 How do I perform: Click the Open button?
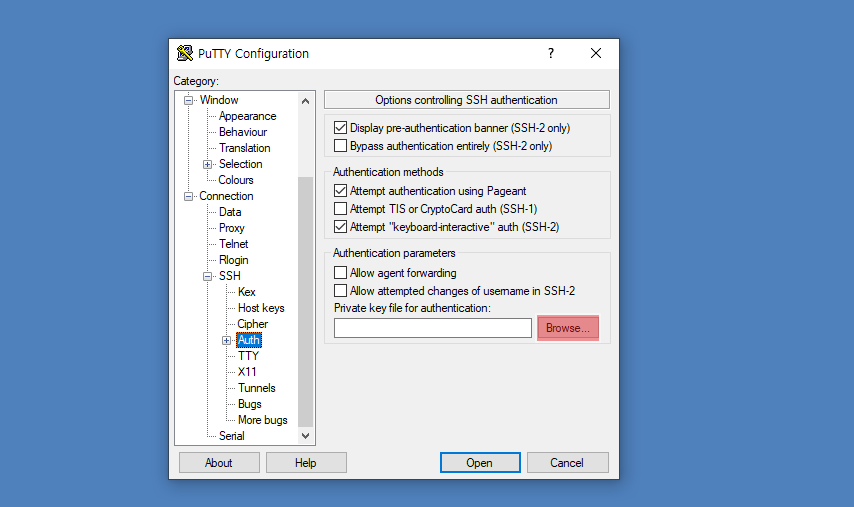[480, 463]
